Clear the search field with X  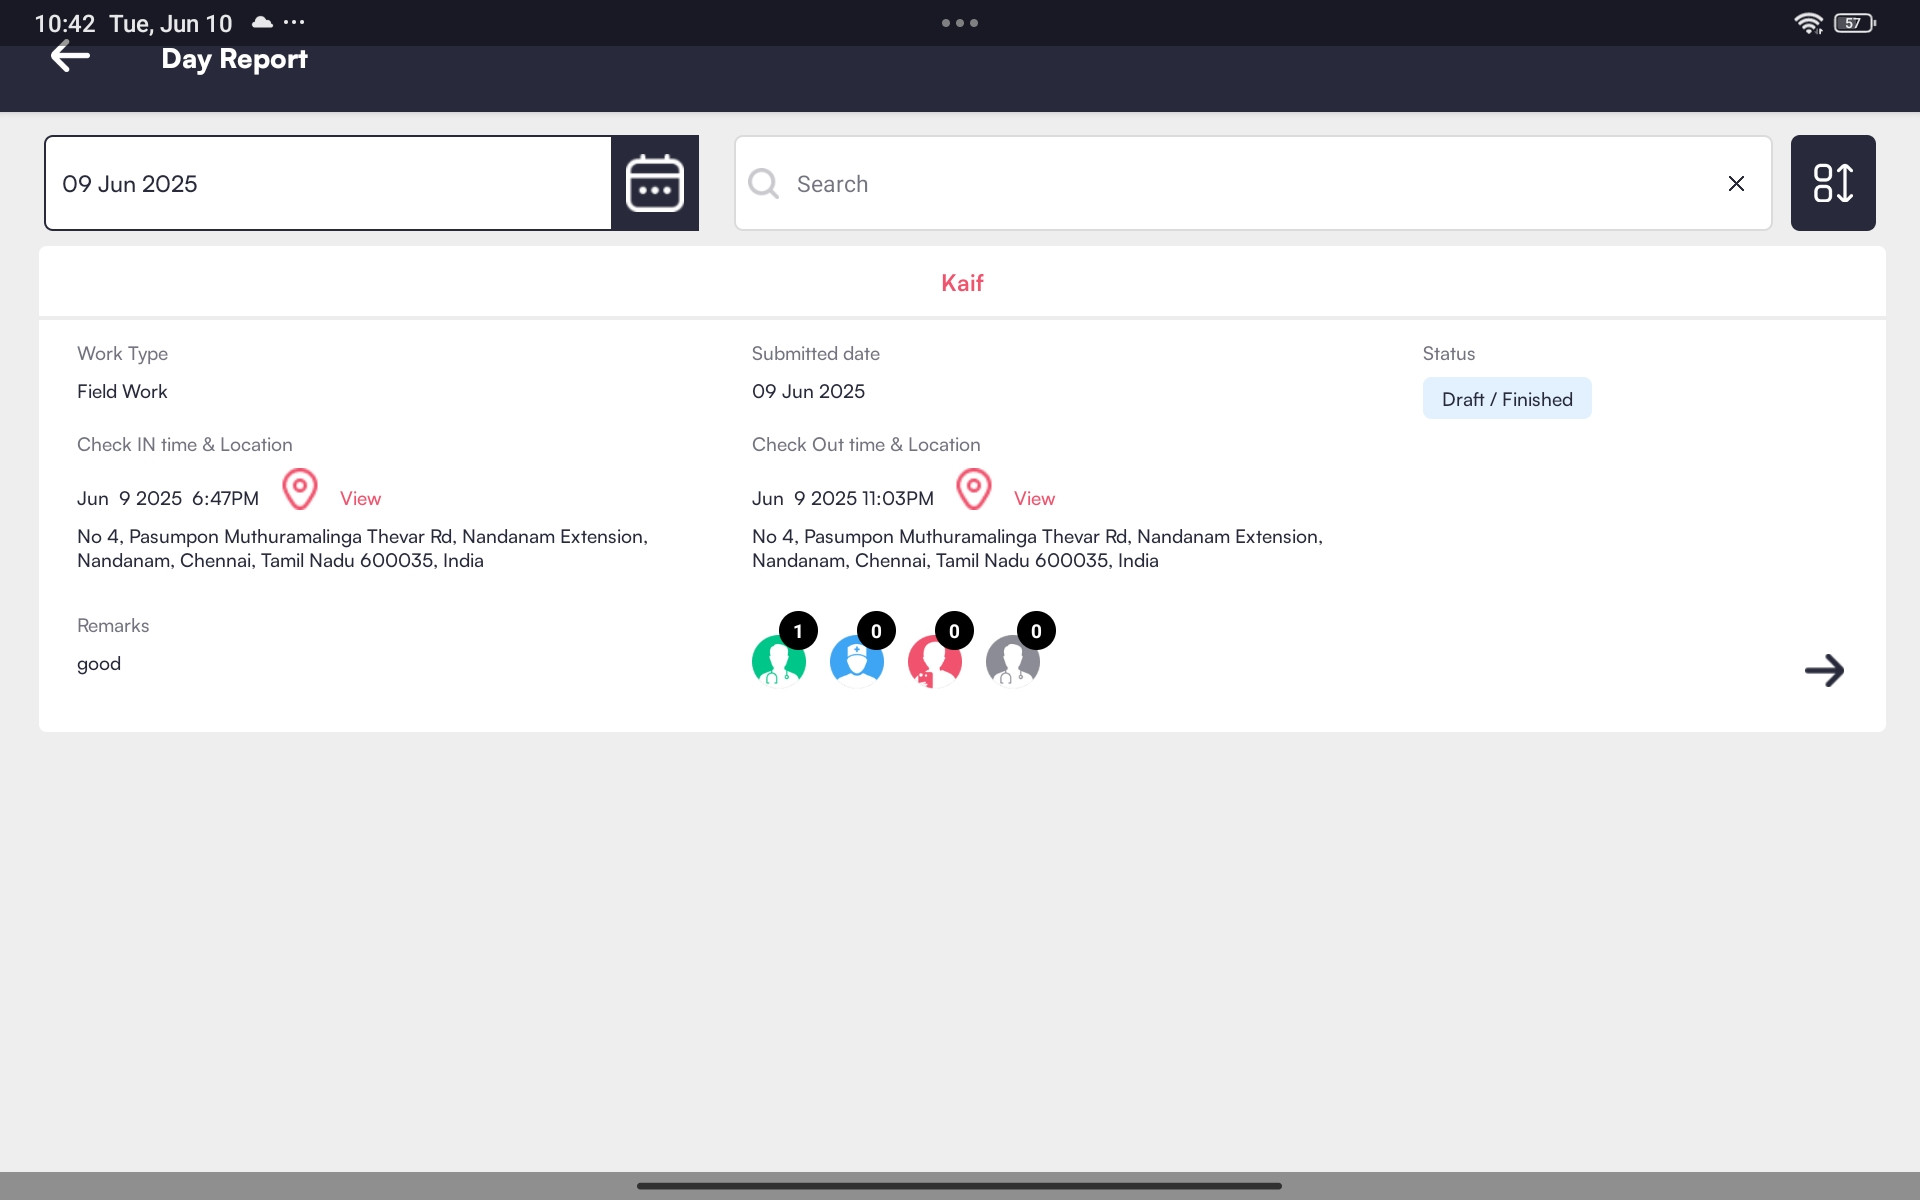1736,183
